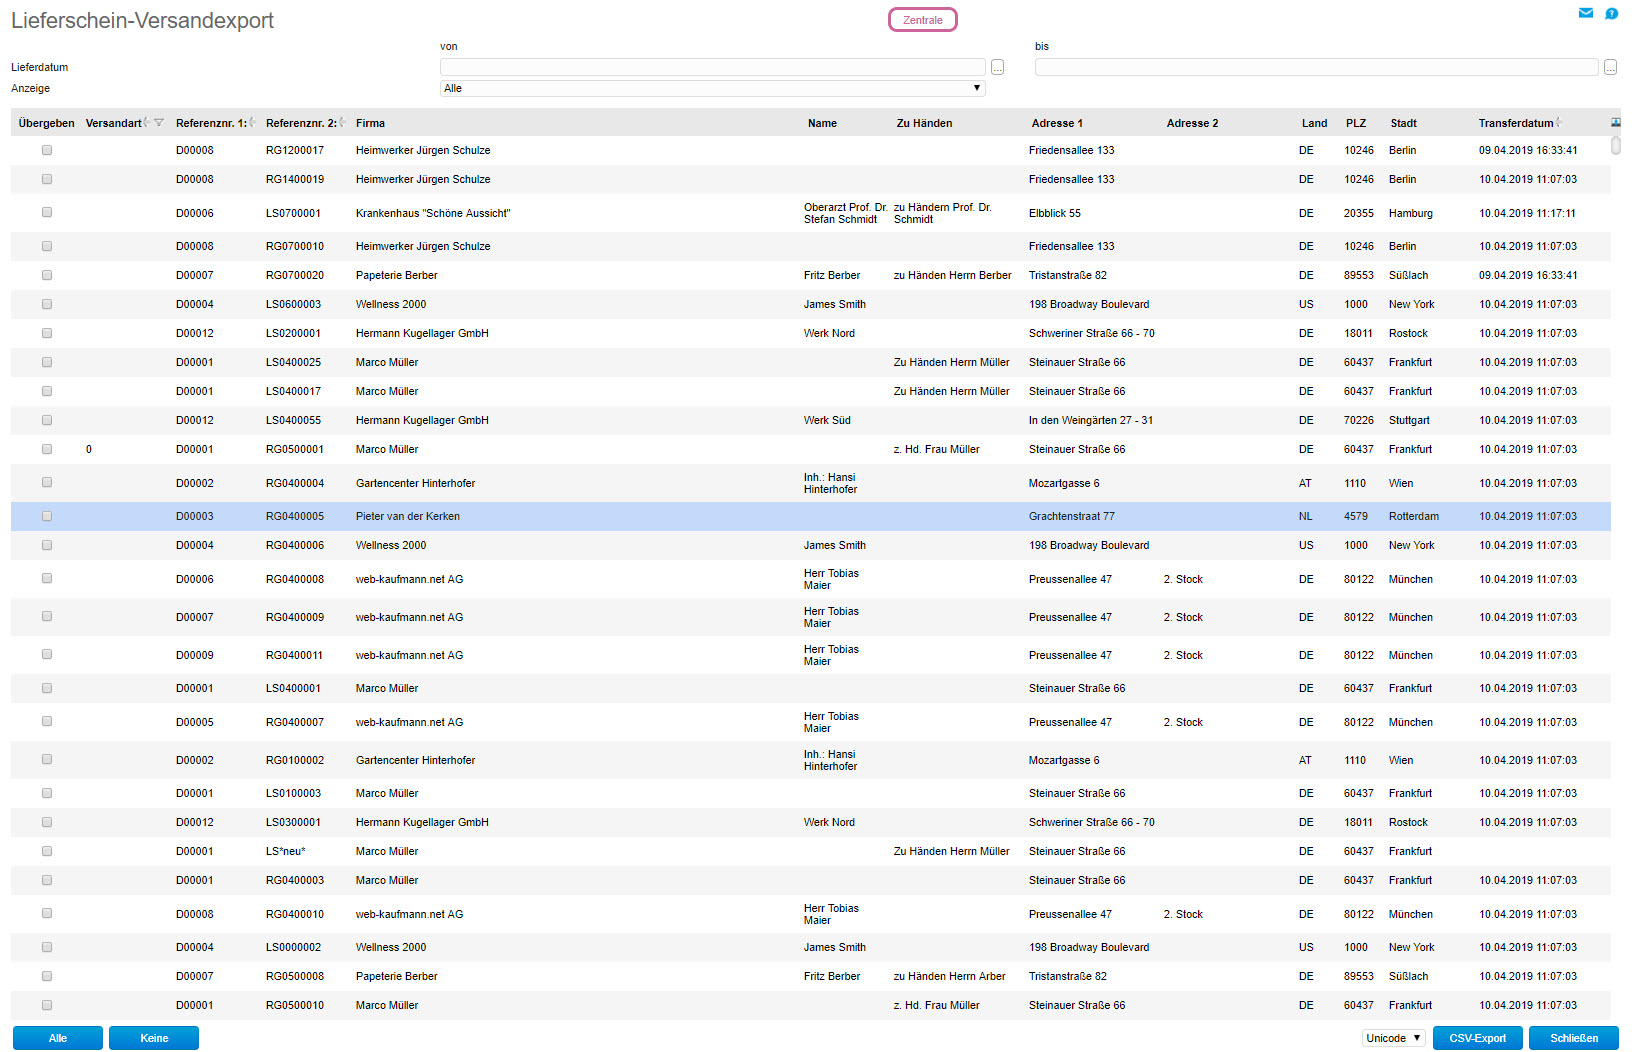The height and width of the screenshot is (1052, 1632).
Task: Open the Unicode encoding dropdown
Action: click(1393, 1038)
